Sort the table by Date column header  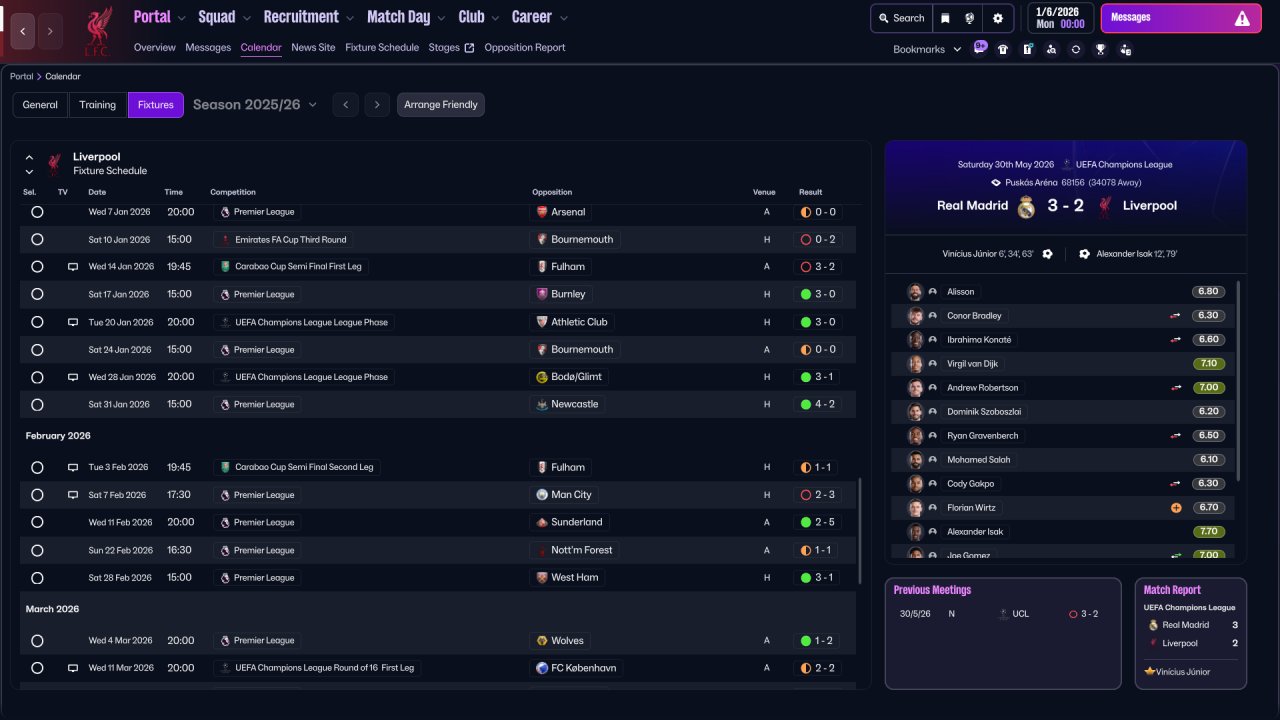click(97, 192)
